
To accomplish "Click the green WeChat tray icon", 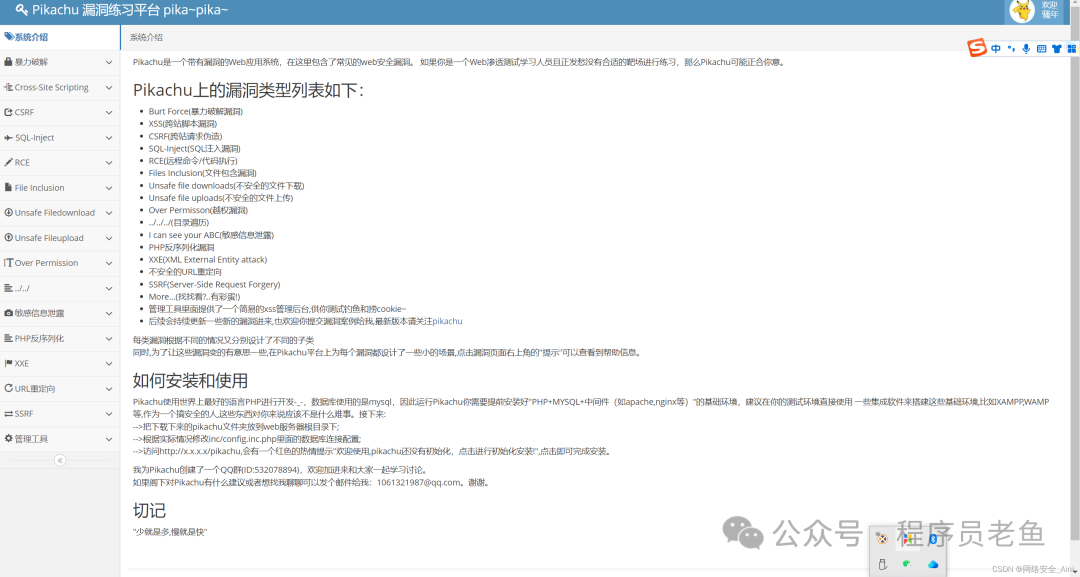I will (907, 564).
